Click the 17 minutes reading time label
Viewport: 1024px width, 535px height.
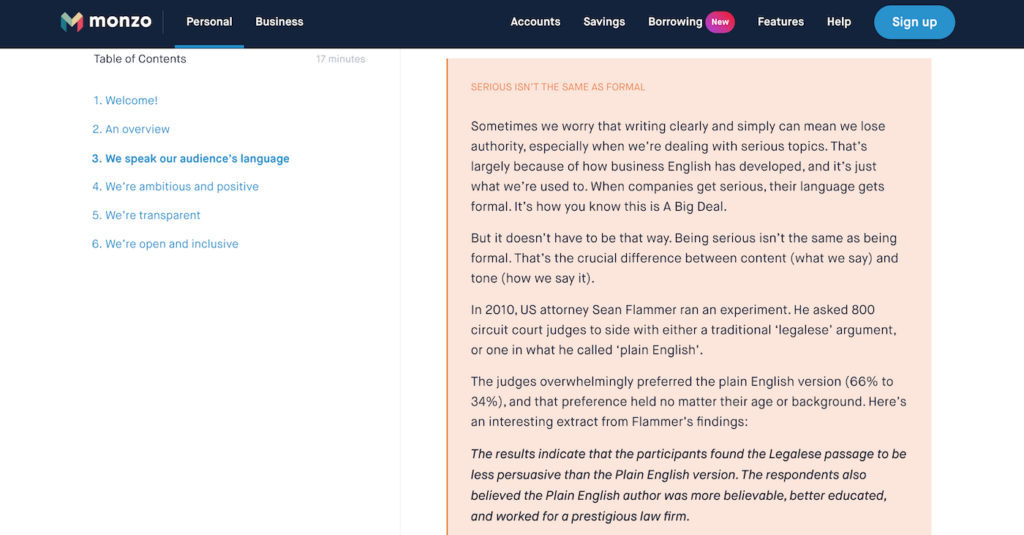pos(340,59)
